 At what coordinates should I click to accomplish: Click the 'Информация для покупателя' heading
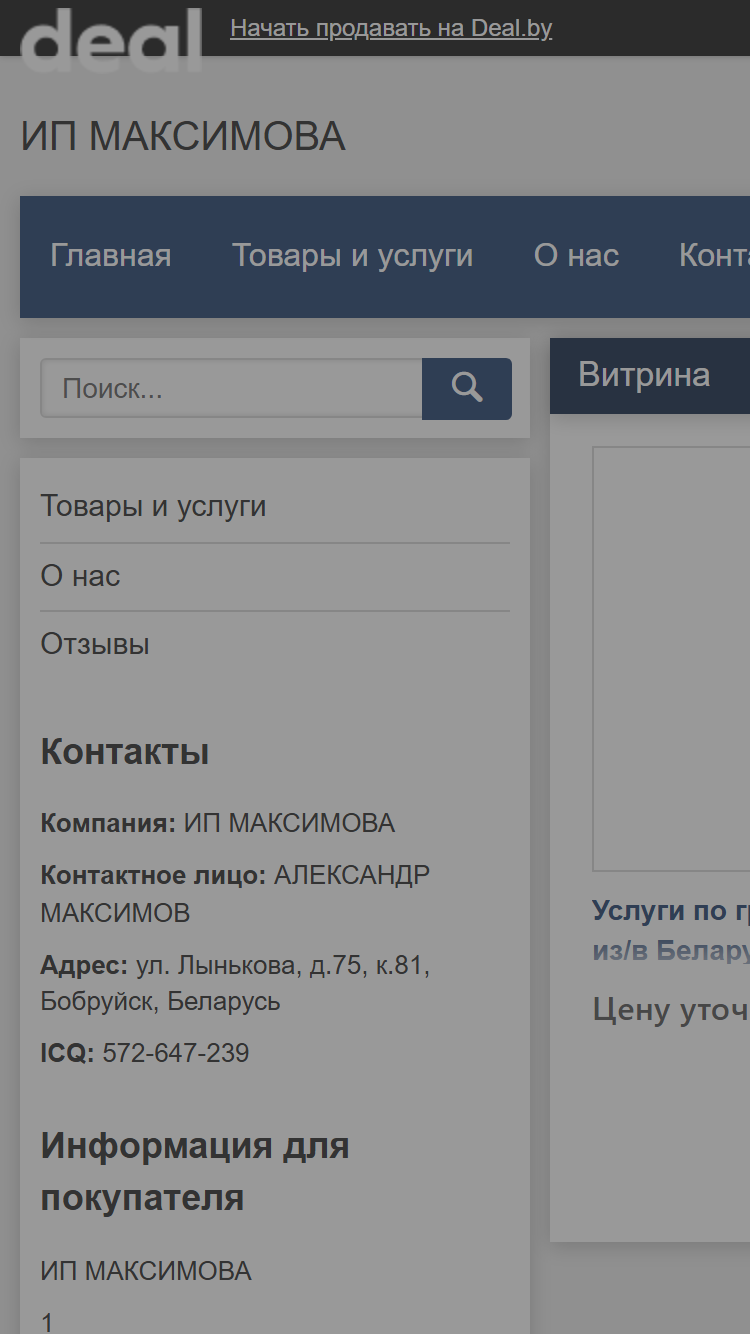[x=195, y=1172]
